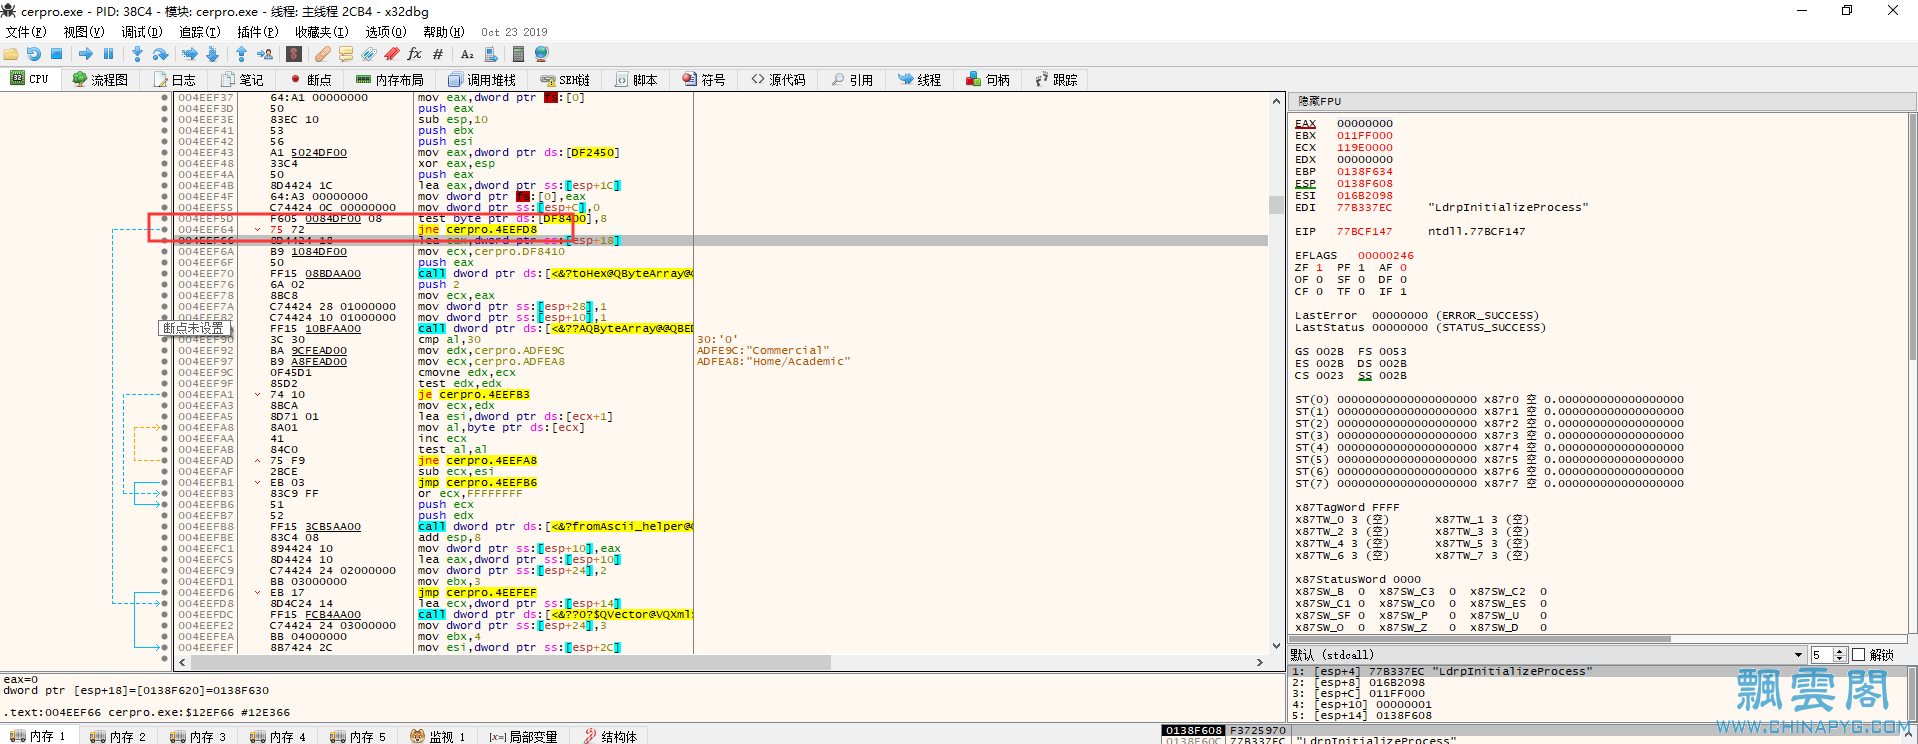The image size is (1918, 744).
Task: Toggle breakpoint bullet at 004EEFB8
Action: coord(165,526)
